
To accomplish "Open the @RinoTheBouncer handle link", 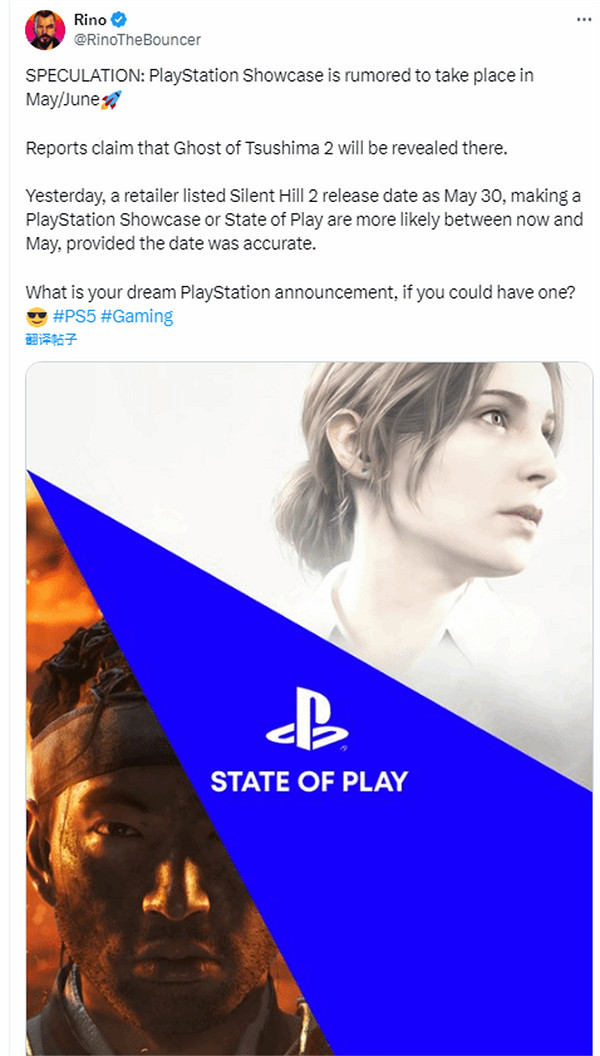I will point(137,39).
